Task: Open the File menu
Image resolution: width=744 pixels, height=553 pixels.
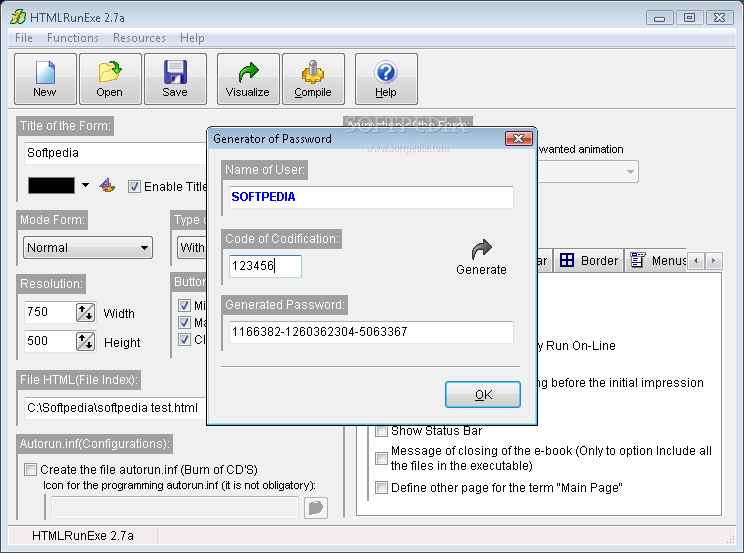Action: point(24,38)
